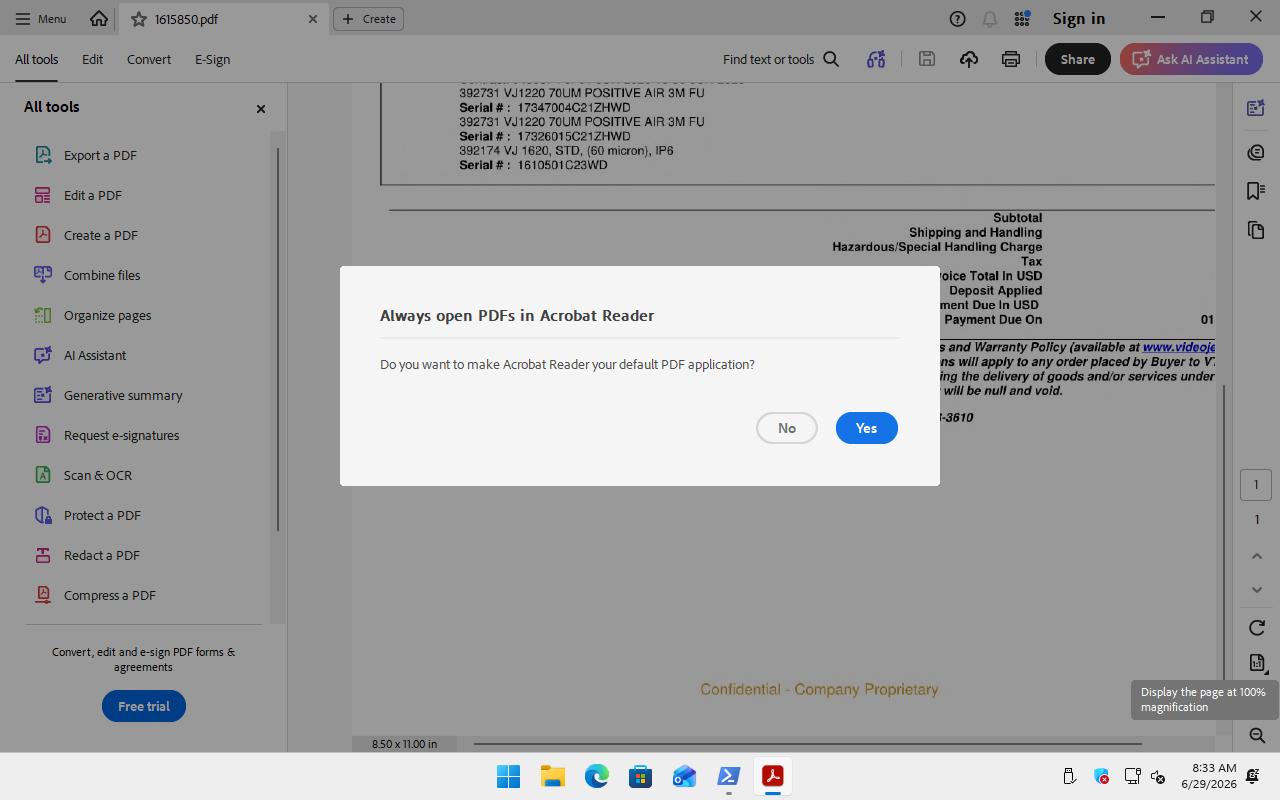Screen dimensions: 1280x800
Task: Rotate the page clockwise icon
Action: click(x=1257, y=628)
